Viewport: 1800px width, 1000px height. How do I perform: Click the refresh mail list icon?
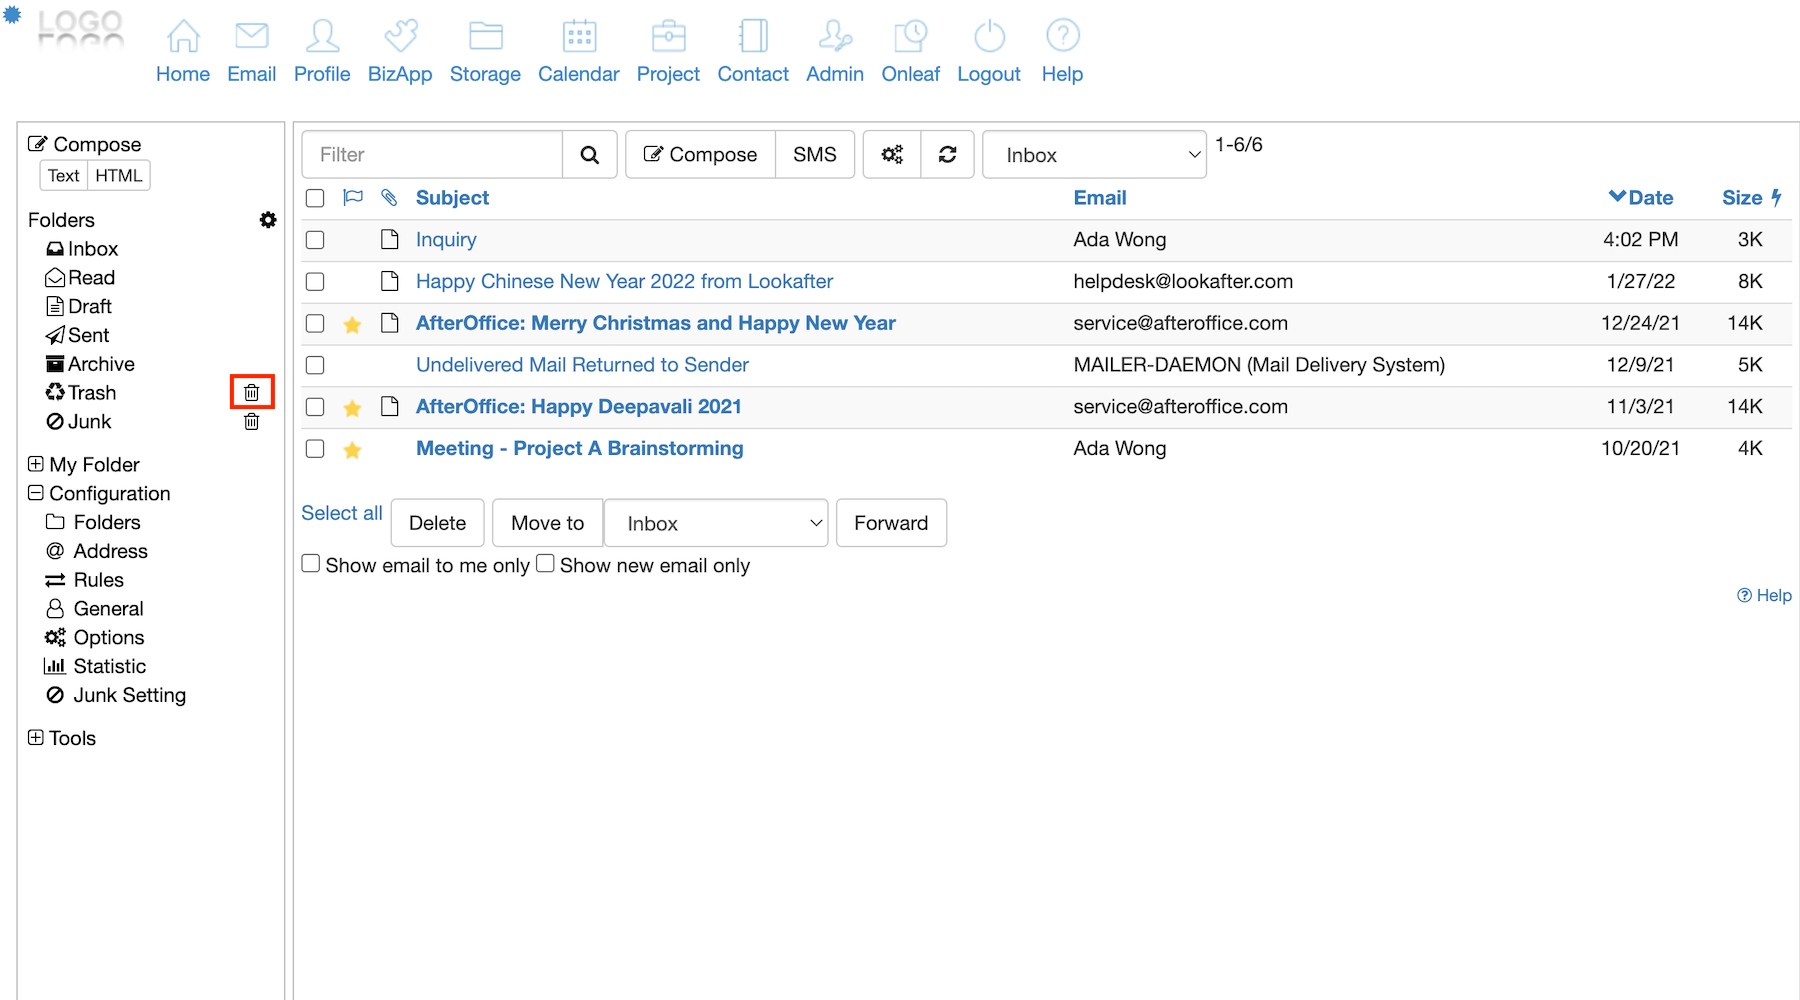(x=947, y=155)
